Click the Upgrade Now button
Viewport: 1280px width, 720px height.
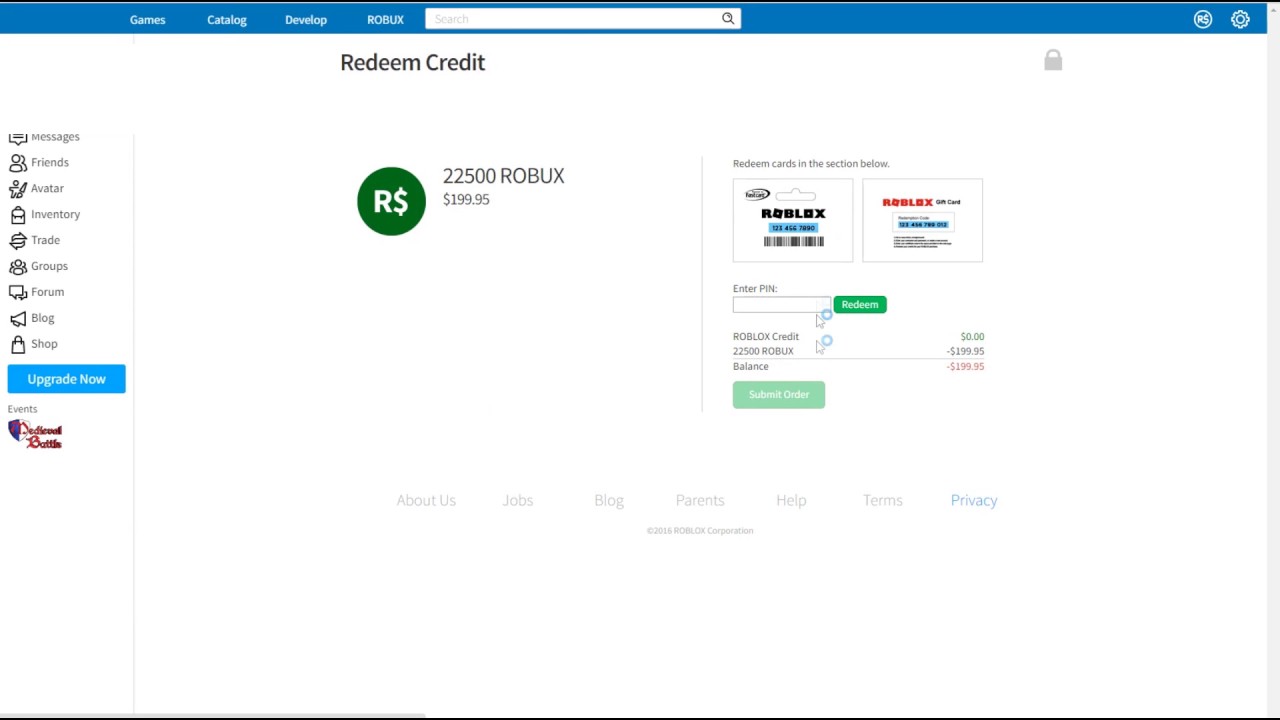(x=66, y=379)
